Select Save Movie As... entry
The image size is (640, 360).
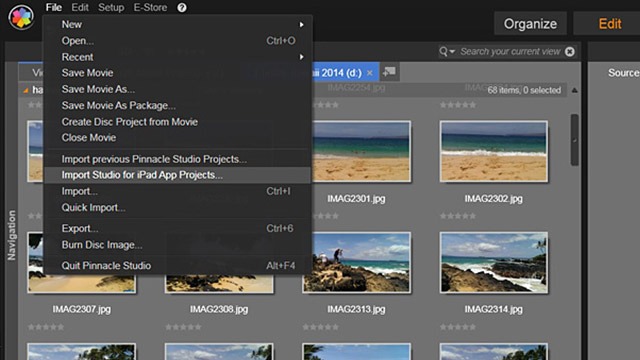point(178,89)
